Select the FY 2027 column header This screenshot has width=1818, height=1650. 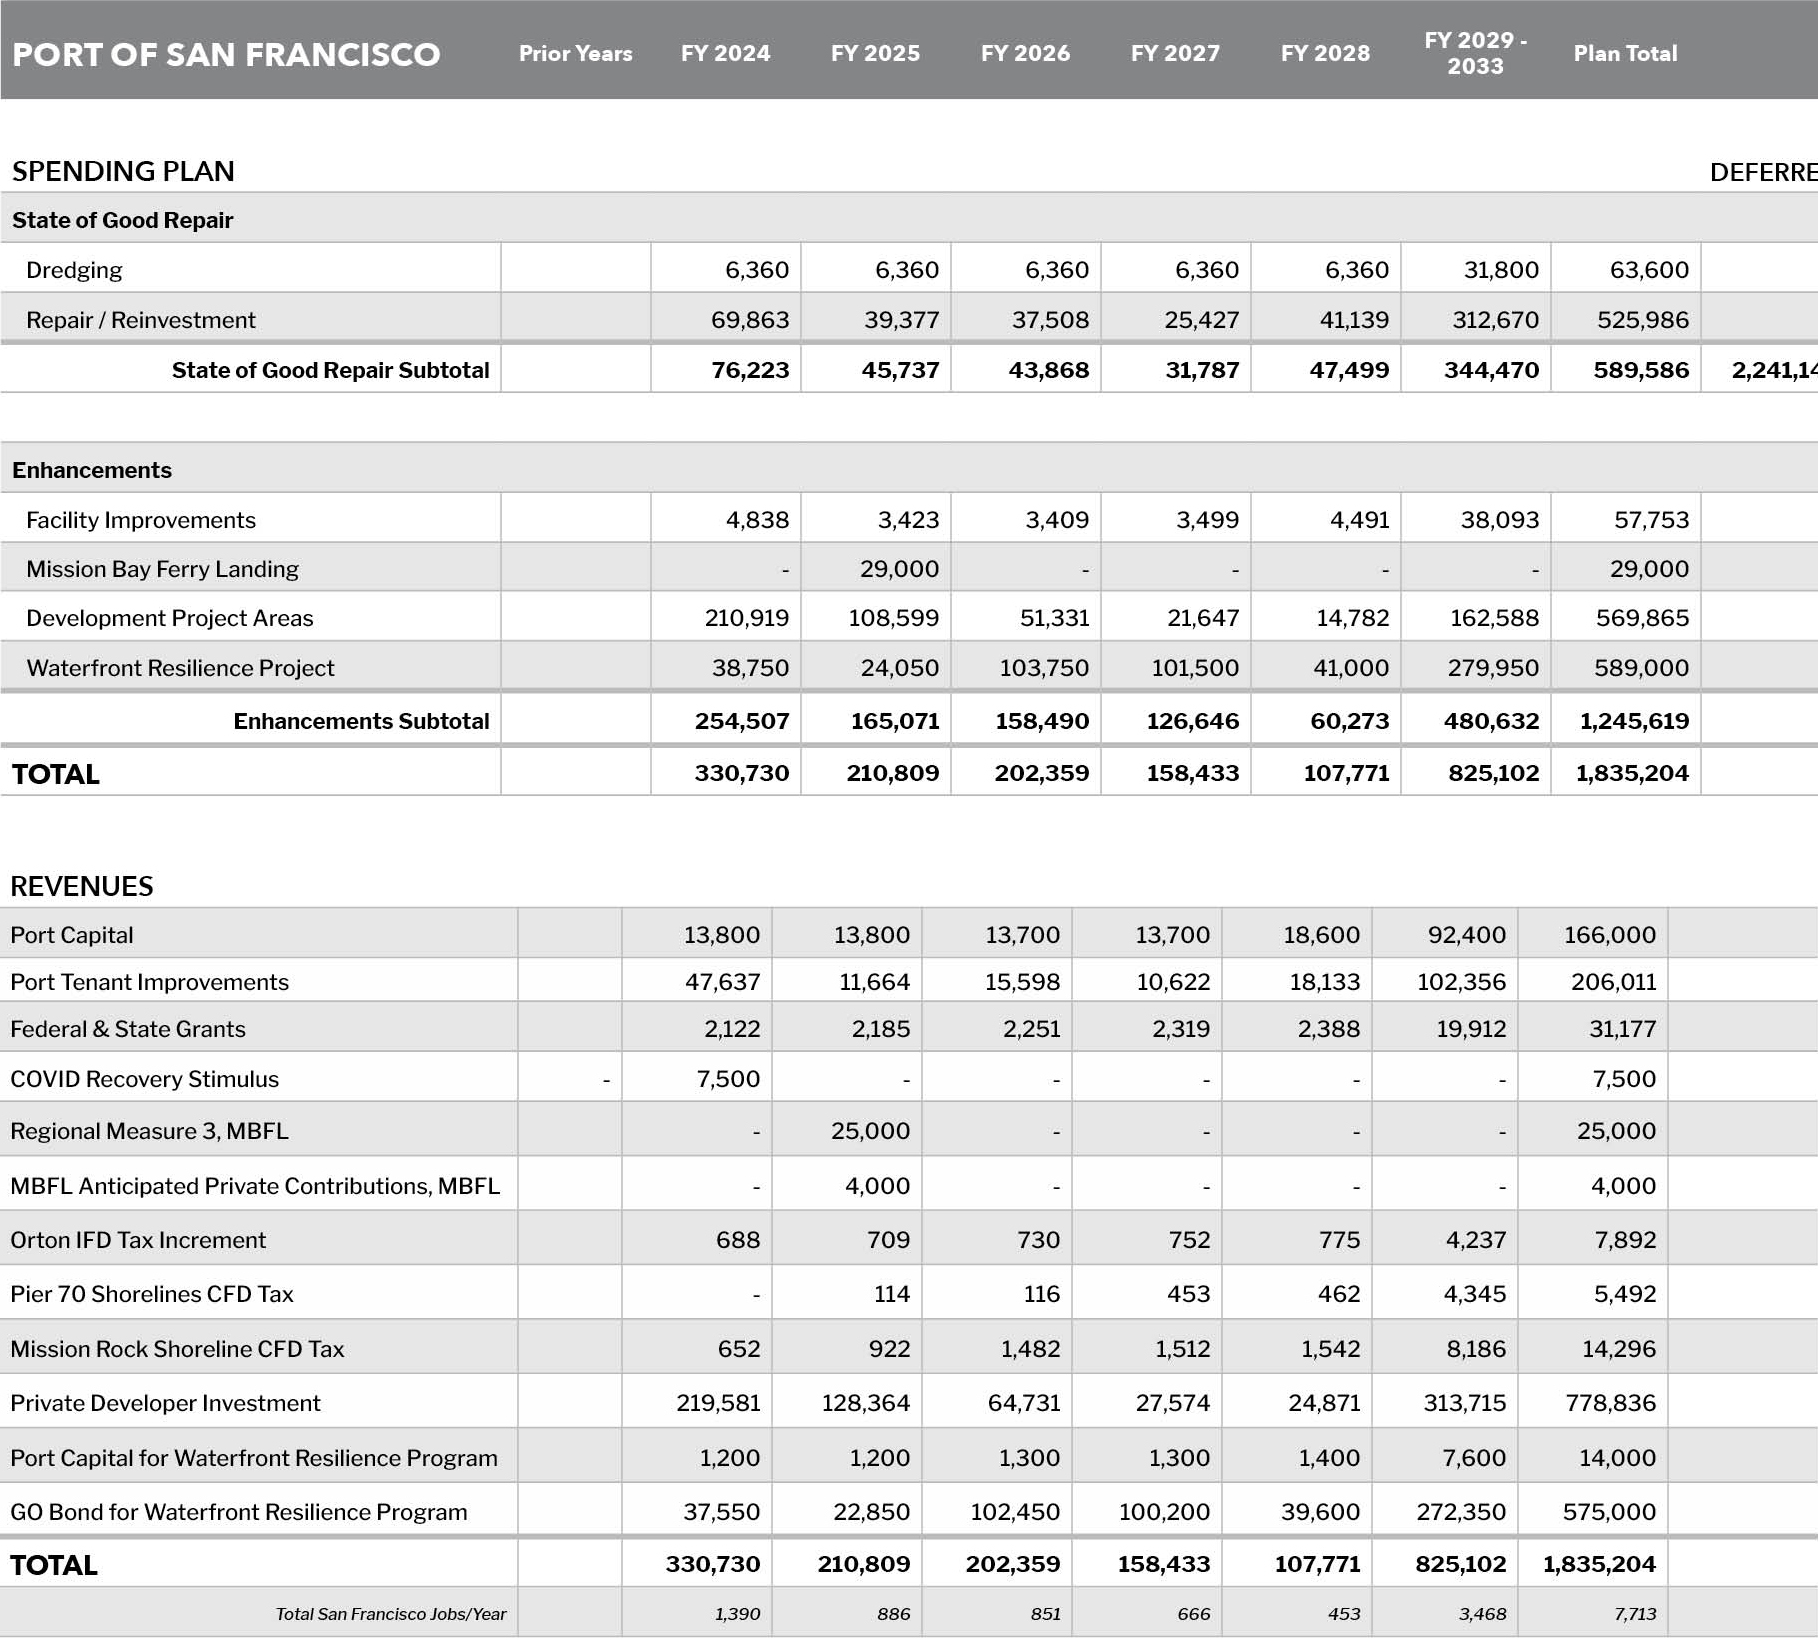click(1175, 53)
